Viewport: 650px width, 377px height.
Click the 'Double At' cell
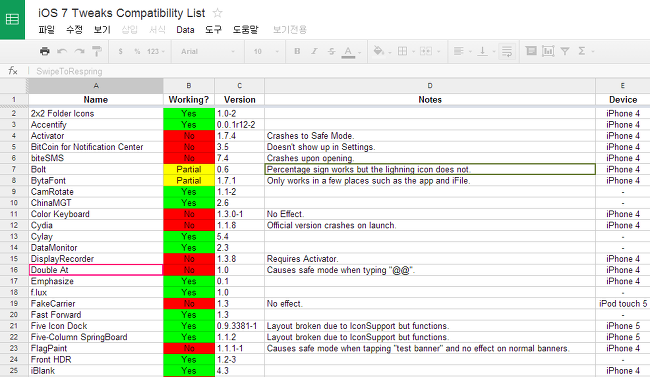point(96,270)
